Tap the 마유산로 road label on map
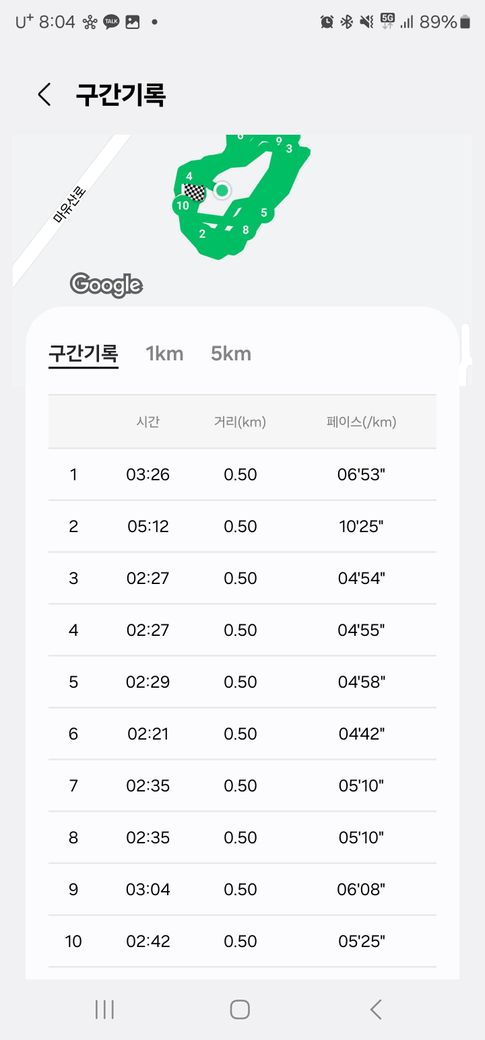The image size is (485, 1040). click(x=69, y=204)
